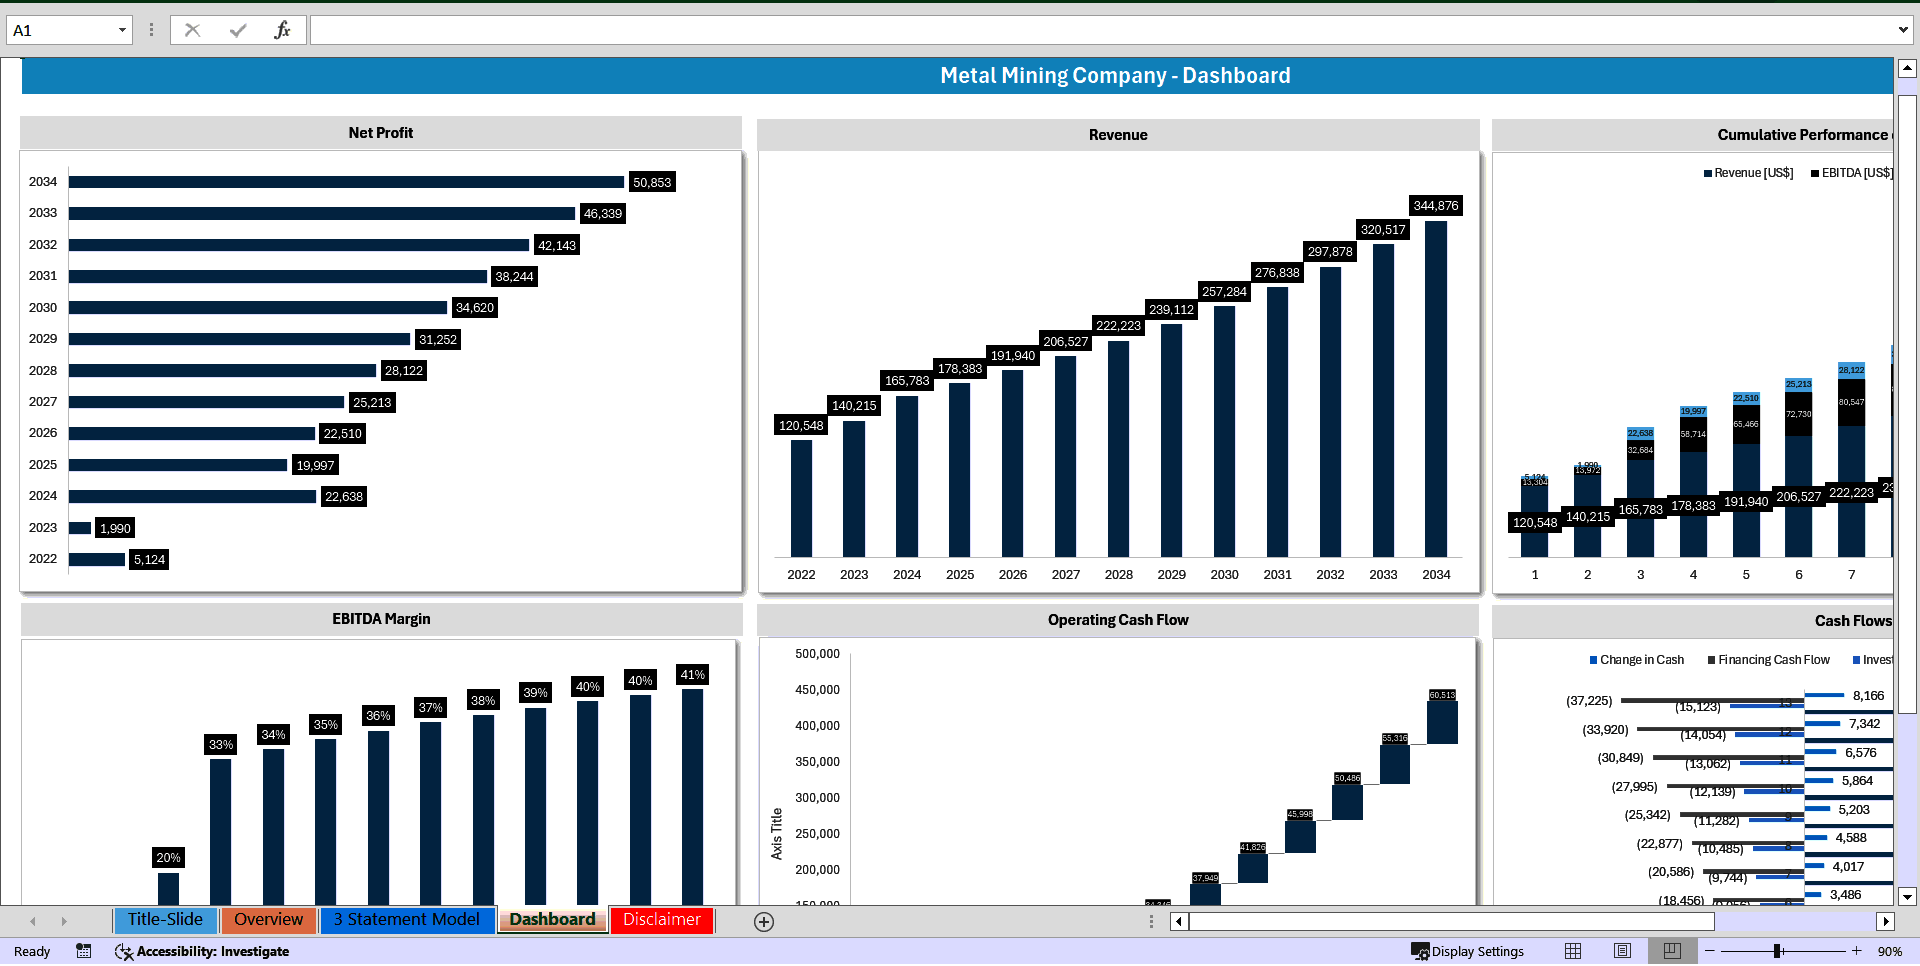This screenshot has height=966, width=1920.
Task: Open the Name Box dropdown arrow
Action: tap(122, 30)
